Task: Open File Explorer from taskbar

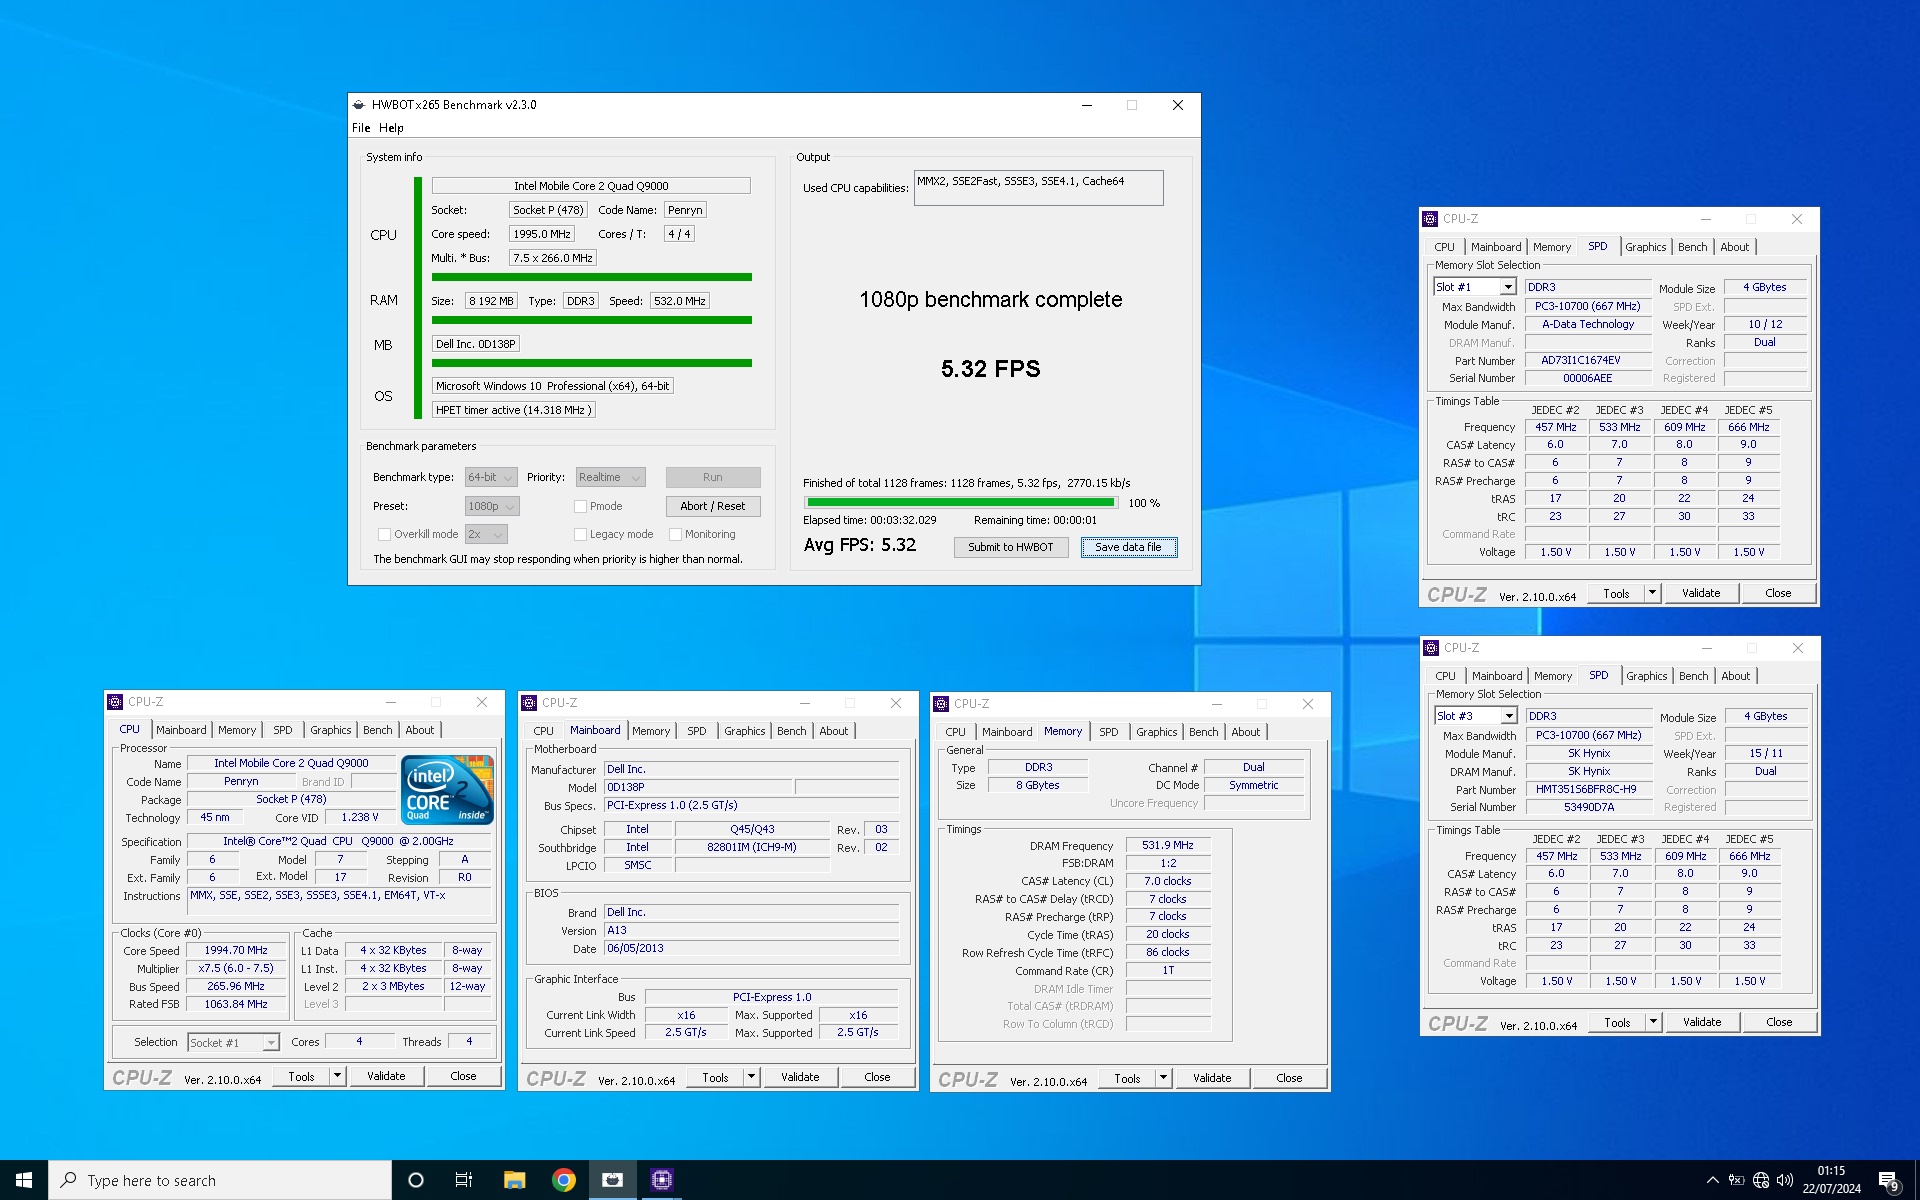Action: [514, 1180]
